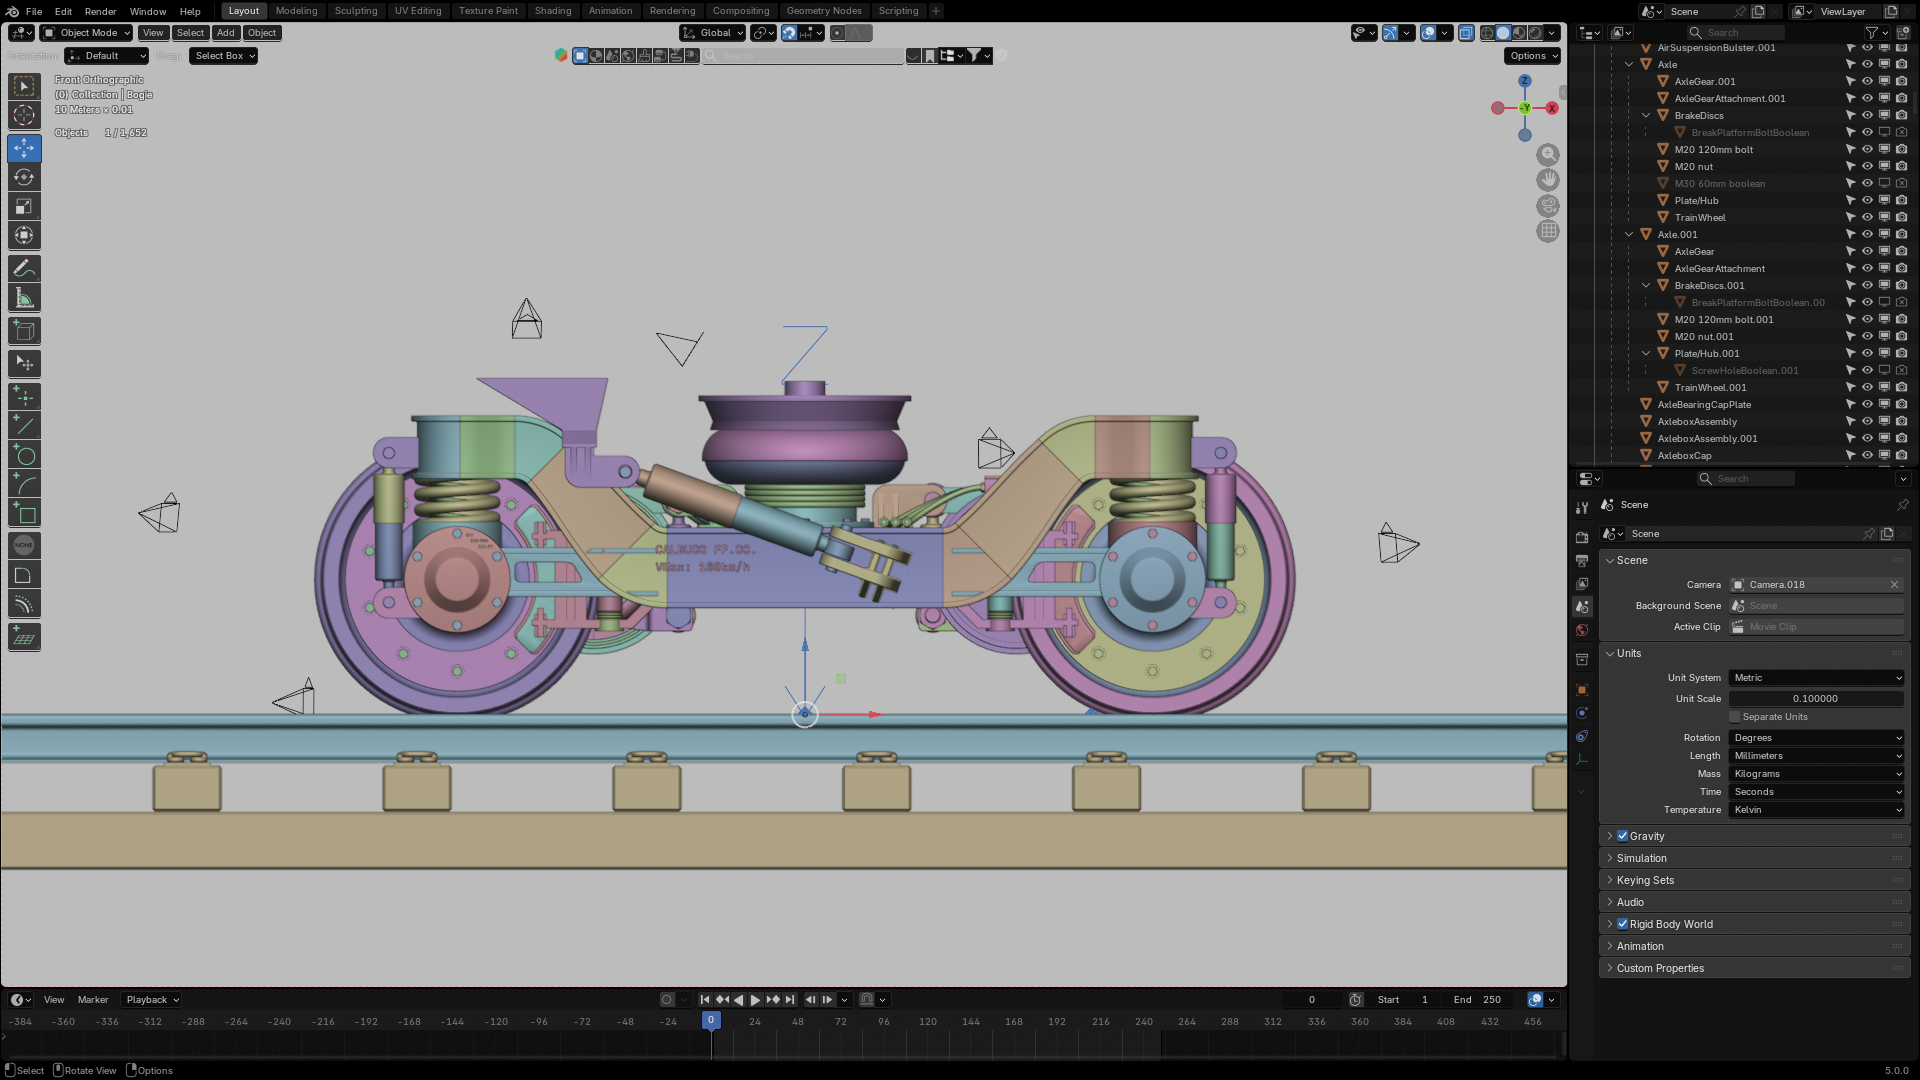
Task: Click the Select Box drag dropdown
Action: pyautogui.click(x=224, y=56)
